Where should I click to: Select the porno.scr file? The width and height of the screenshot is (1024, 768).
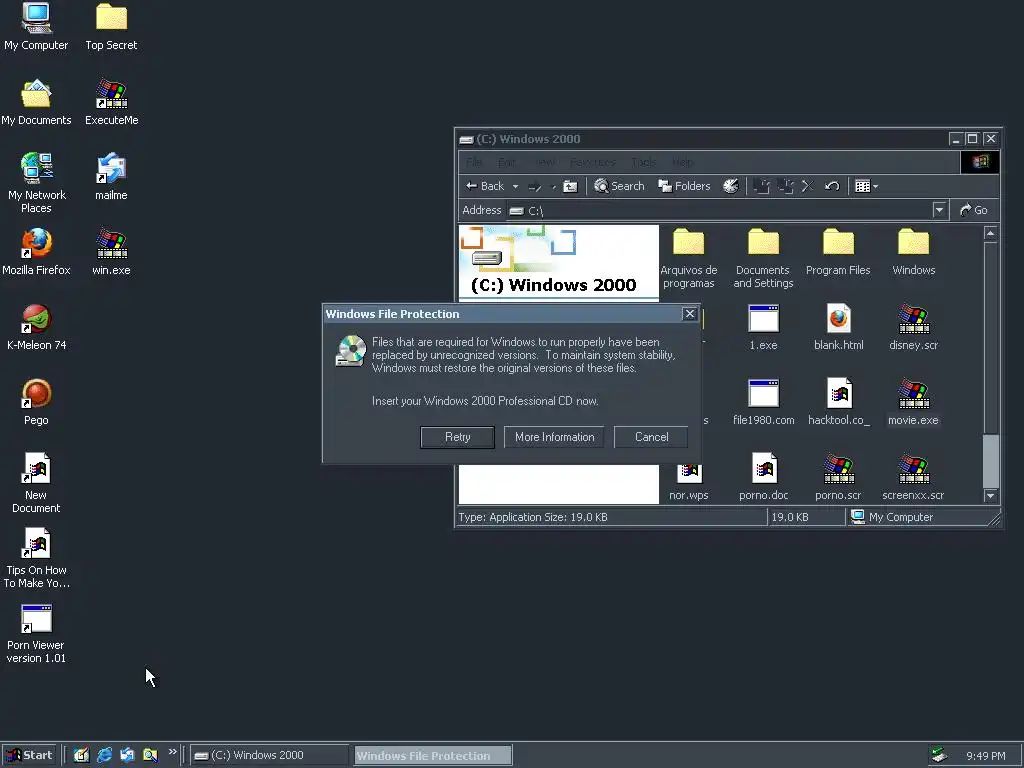click(x=838, y=477)
